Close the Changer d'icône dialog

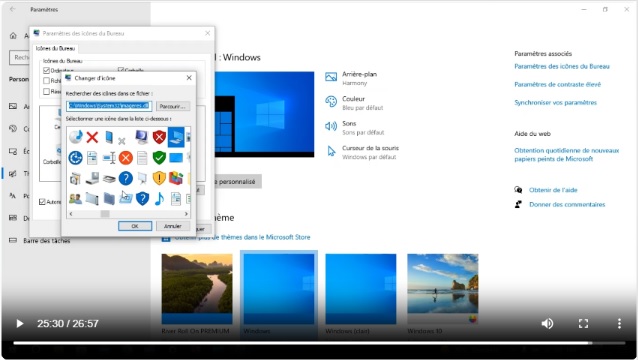pos(189,78)
